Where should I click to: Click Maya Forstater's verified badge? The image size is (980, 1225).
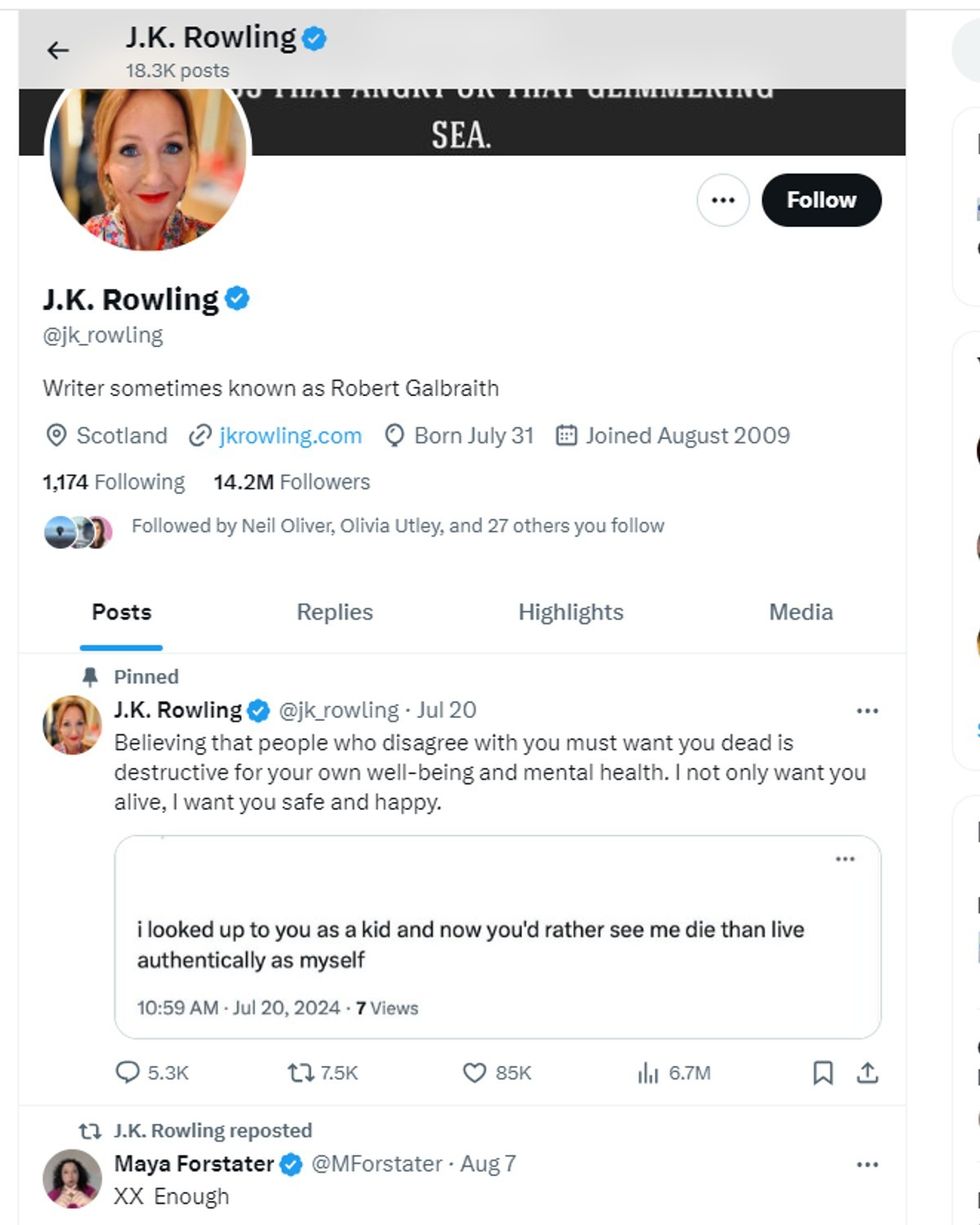tap(291, 1165)
